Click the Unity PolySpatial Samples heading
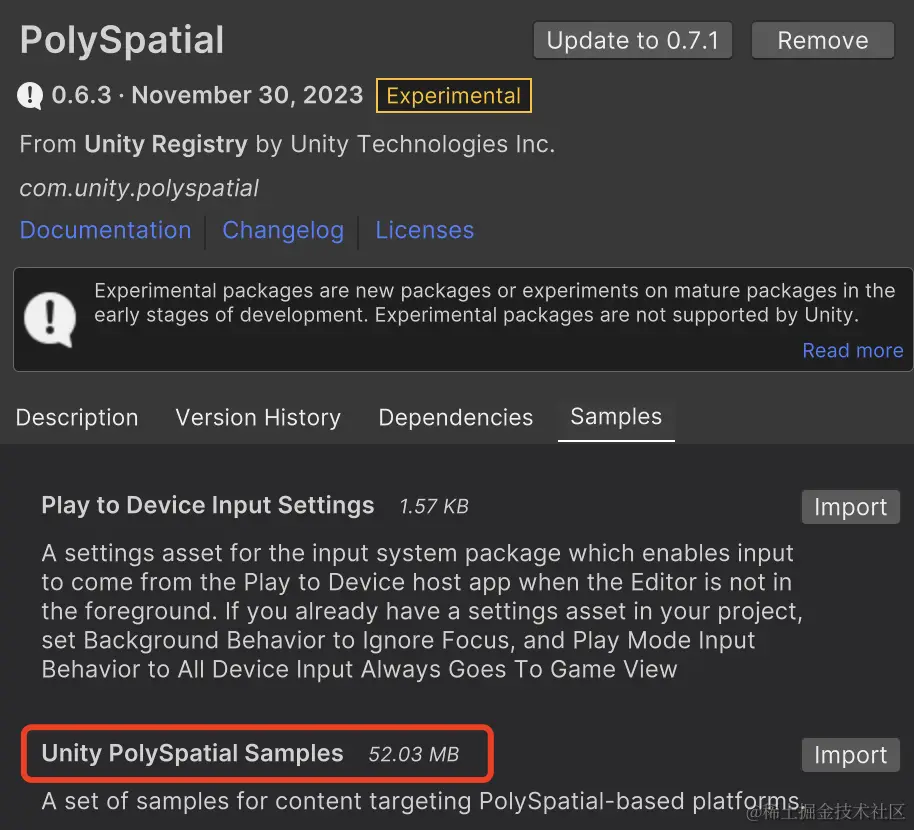This screenshot has width=914, height=830. 192,753
